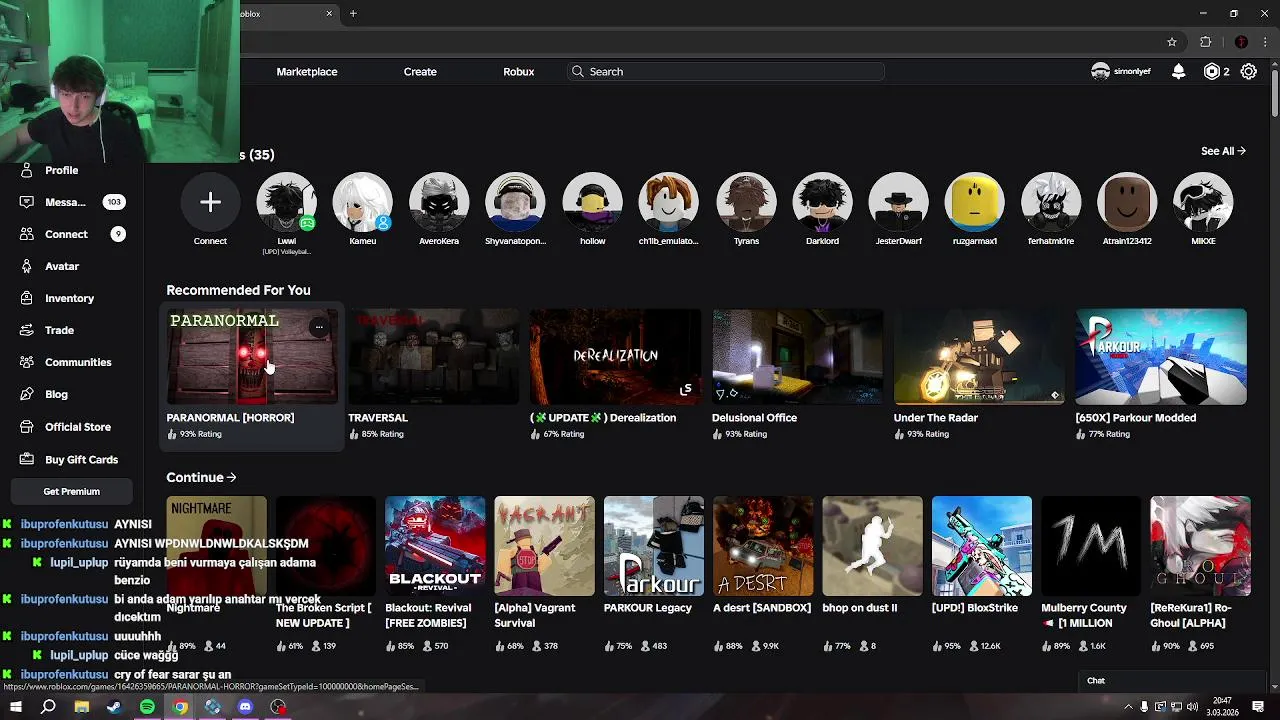
Task: Show hidden system tray icons
Action: tap(1127, 707)
